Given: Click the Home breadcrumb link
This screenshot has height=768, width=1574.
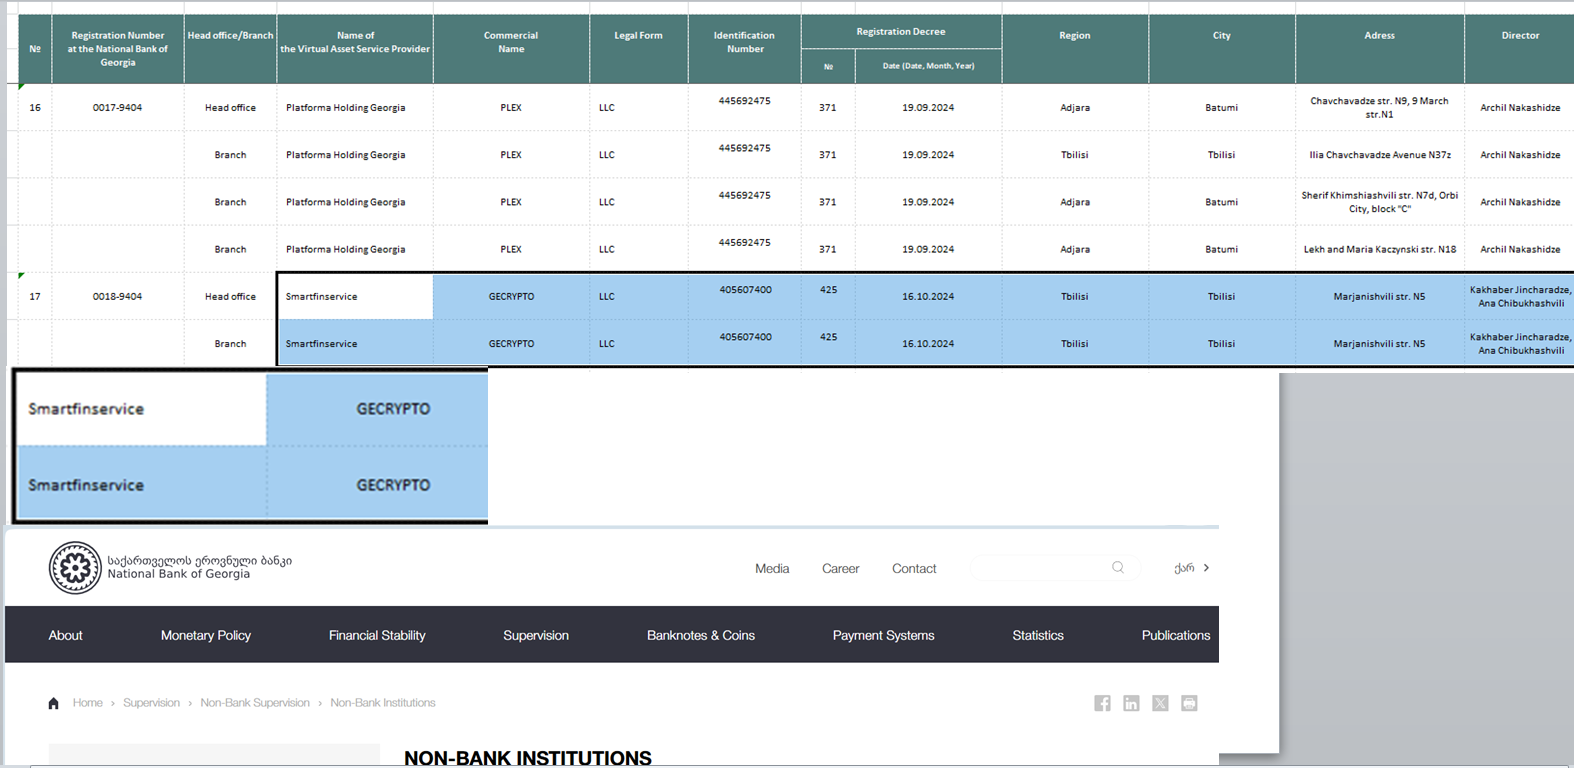Looking at the screenshot, I should (88, 703).
